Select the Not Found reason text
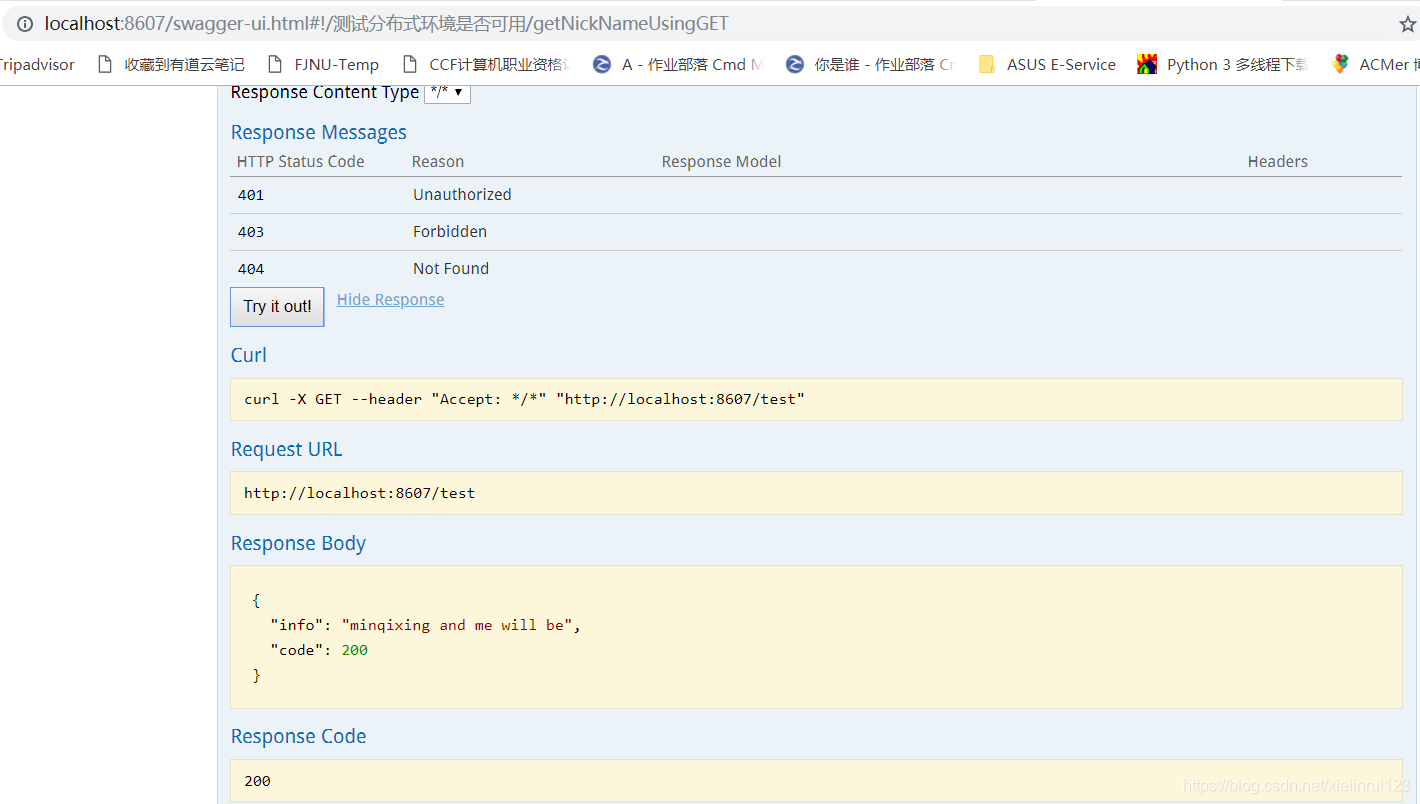This screenshot has width=1420, height=804. point(451,269)
